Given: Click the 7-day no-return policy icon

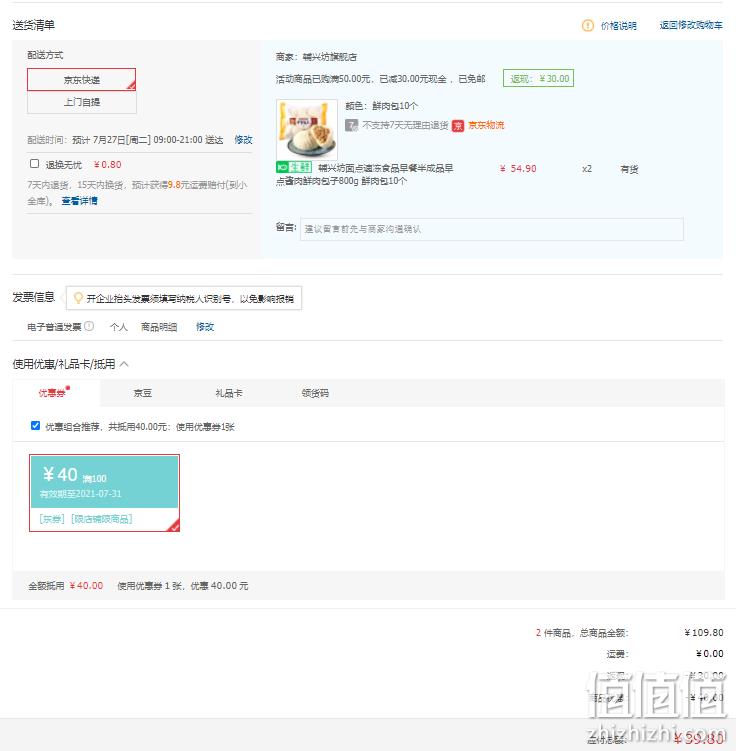Looking at the screenshot, I should (x=351, y=125).
